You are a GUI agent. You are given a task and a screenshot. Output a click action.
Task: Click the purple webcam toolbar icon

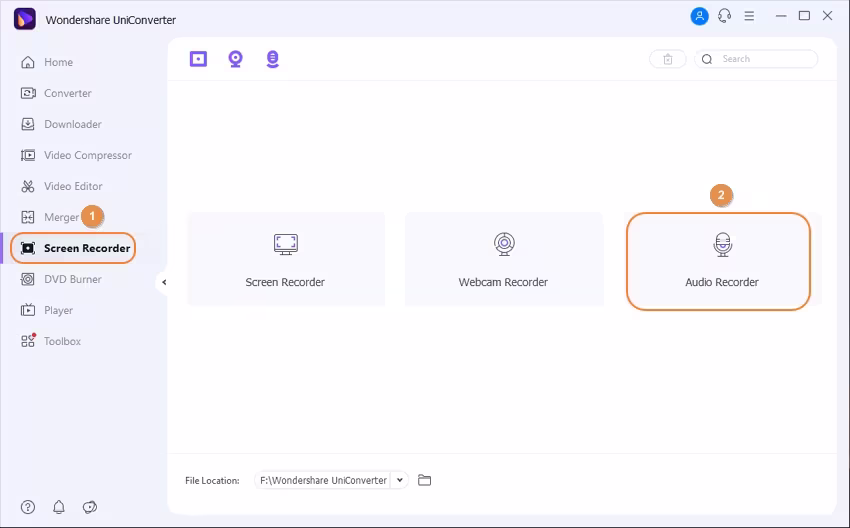[x=235, y=59]
